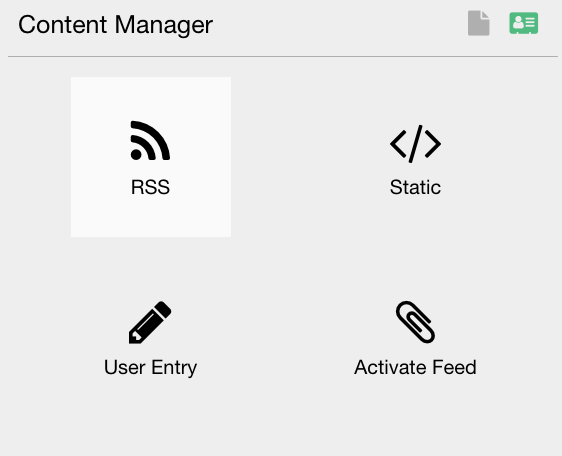562x456 pixels.
Task: Click the User Entry text label
Action: [150, 367]
